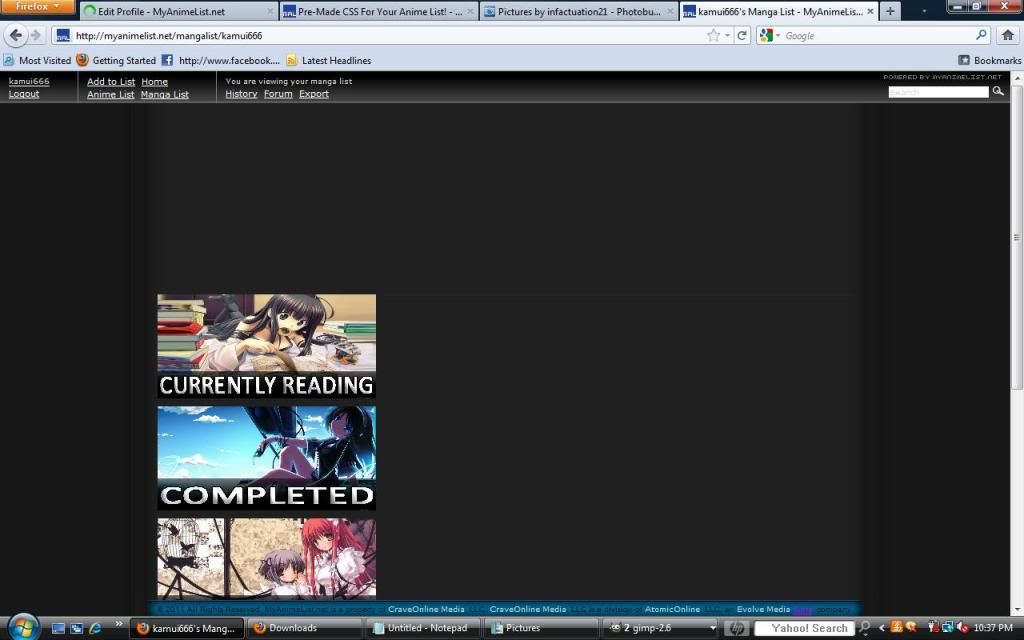
Task: View the list History link
Action: pyautogui.click(x=242, y=94)
